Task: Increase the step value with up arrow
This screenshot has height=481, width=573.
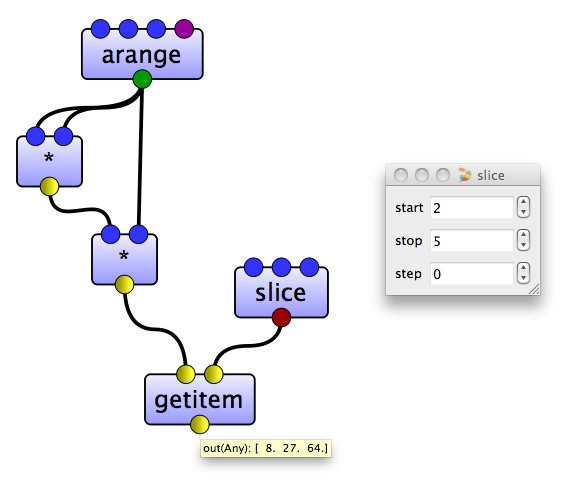Action: (523, 268)
